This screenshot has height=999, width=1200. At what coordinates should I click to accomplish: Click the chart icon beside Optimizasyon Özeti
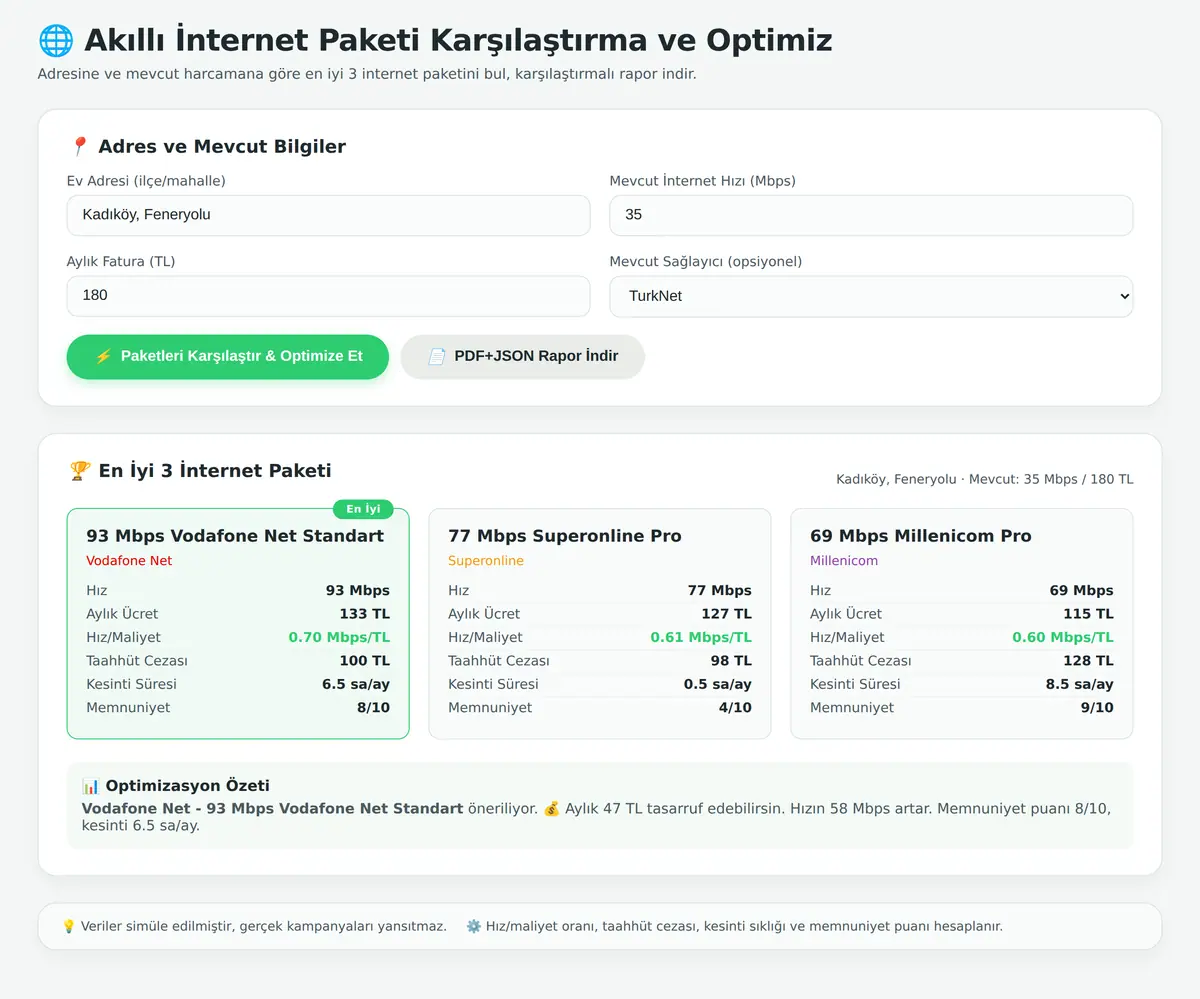[x=91, y=786]
